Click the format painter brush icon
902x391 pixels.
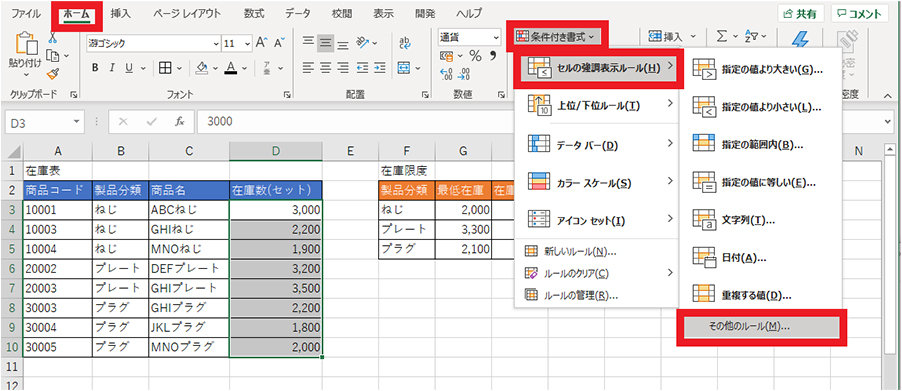[53, 74]
